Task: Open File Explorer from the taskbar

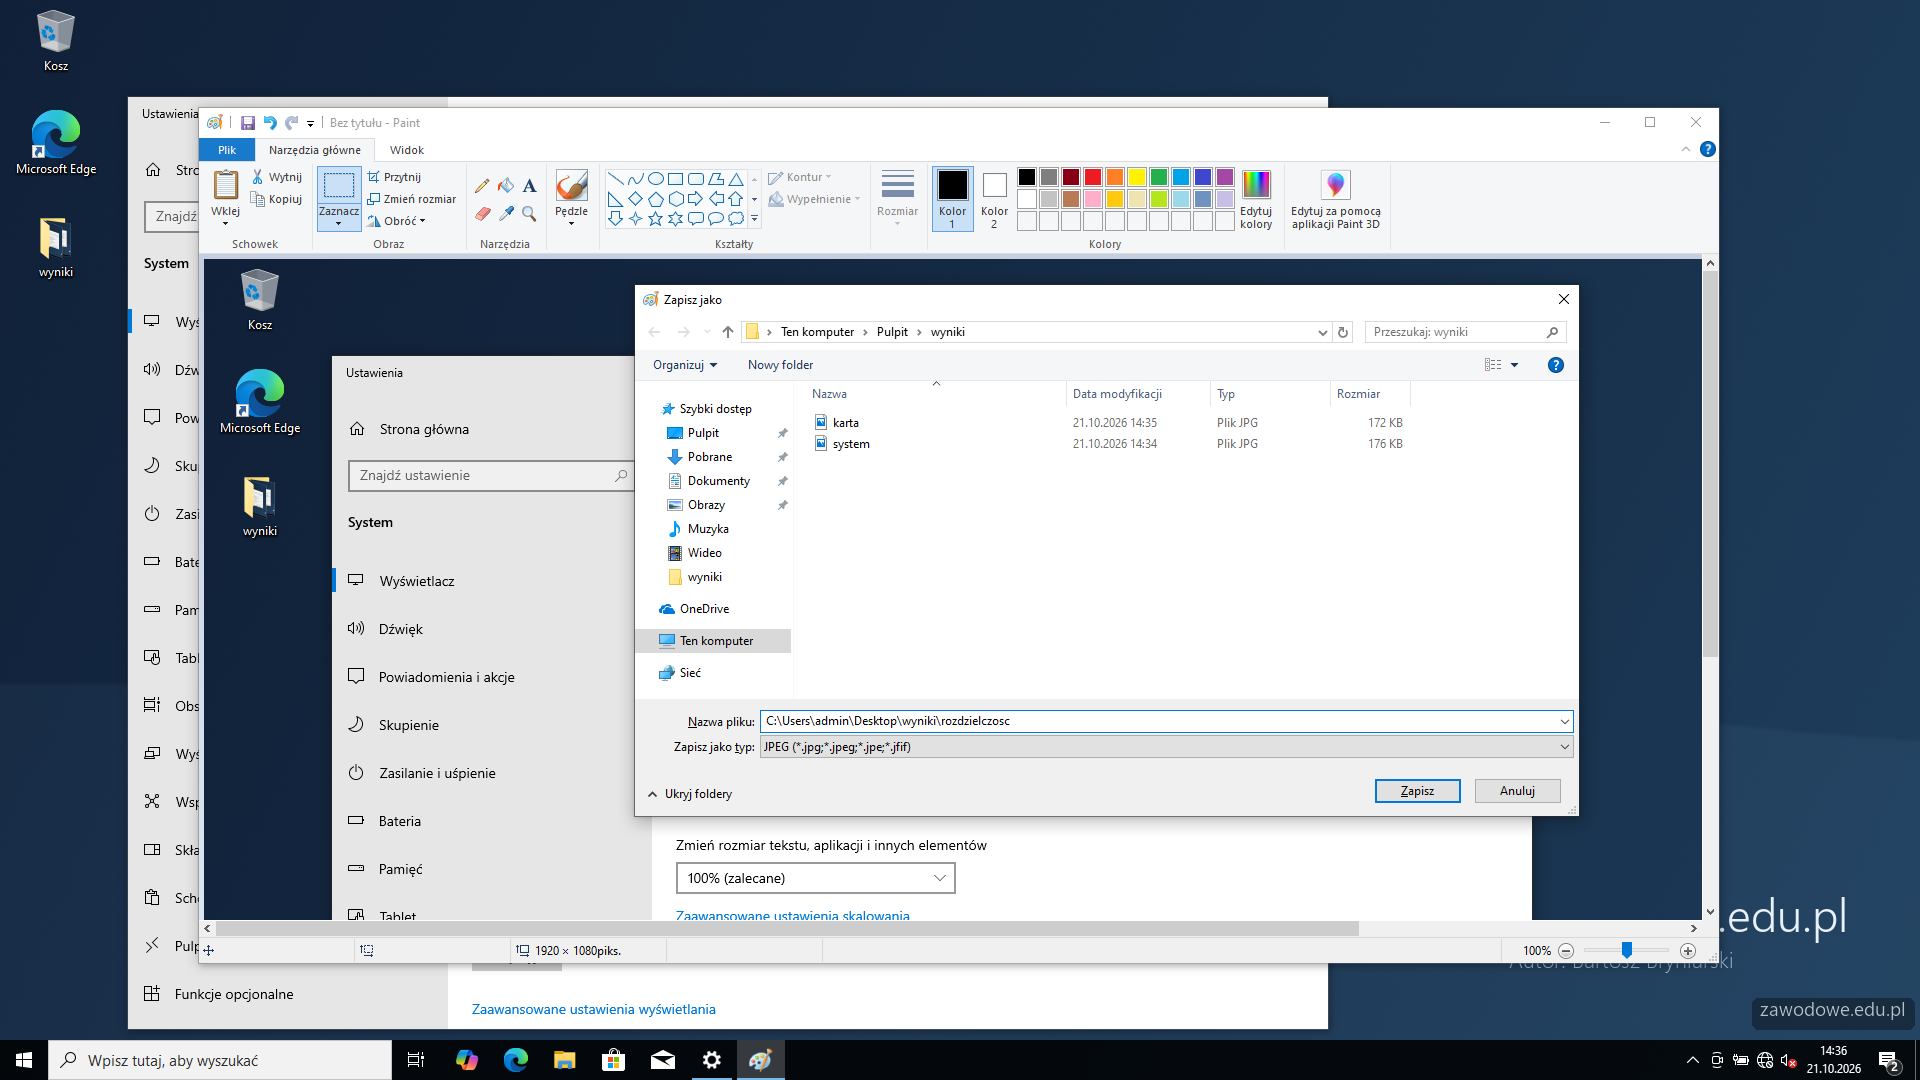Action: pos(565,1060)
